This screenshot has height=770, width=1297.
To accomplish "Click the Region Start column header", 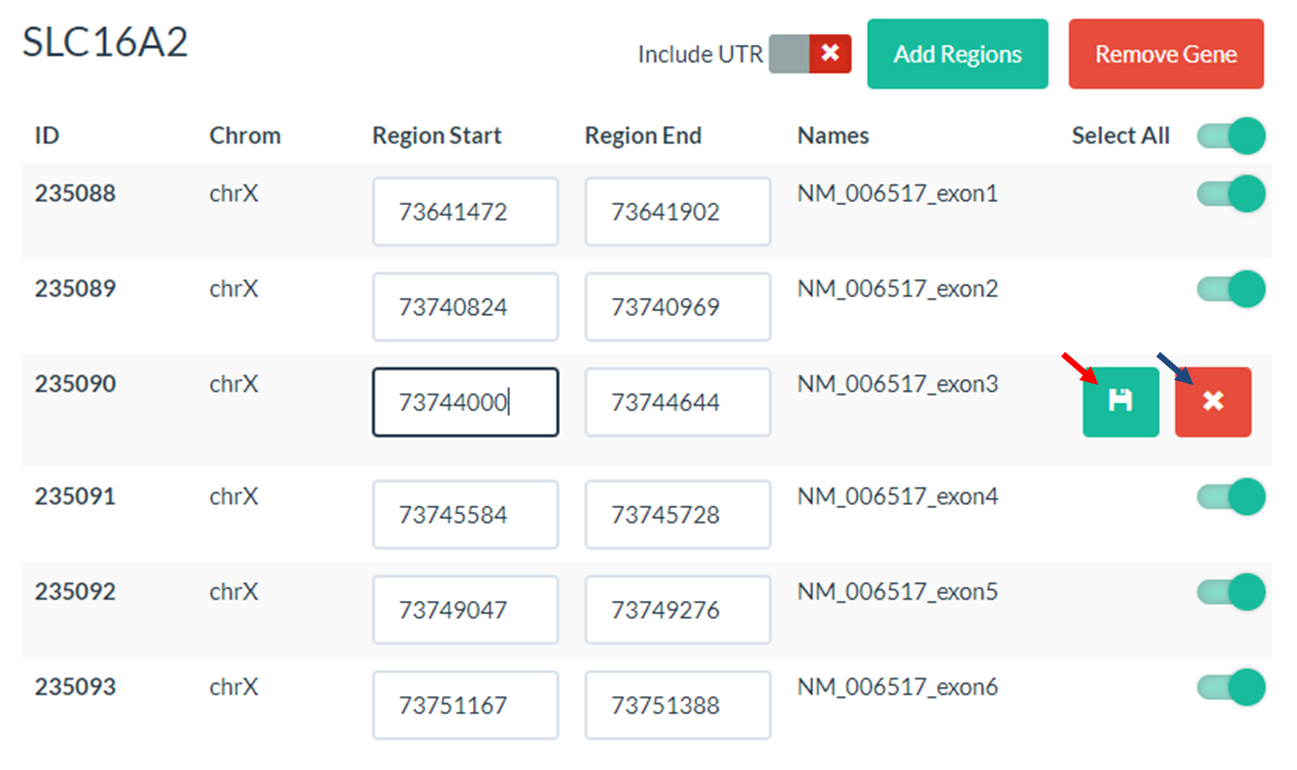I will [437, 136].
